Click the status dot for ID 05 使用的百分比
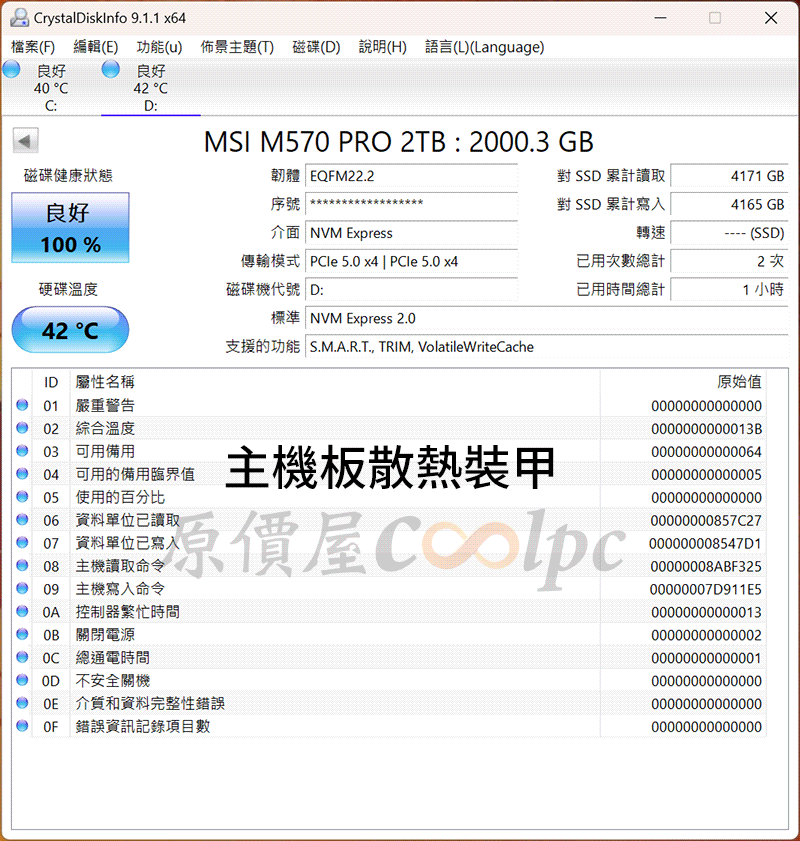The width and height of the screenshot is (800, 841). coord(22,497)
